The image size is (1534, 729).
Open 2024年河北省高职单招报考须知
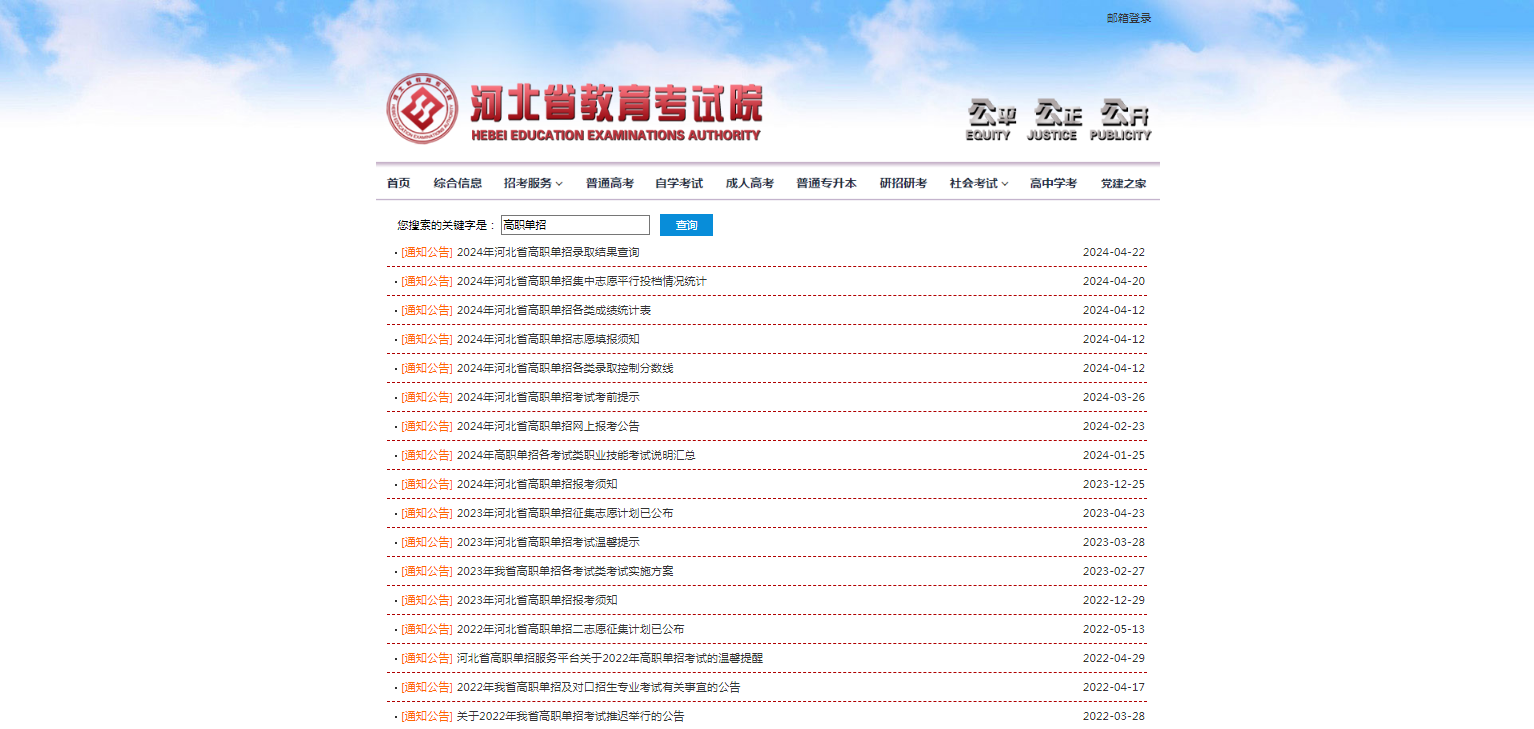537,484
